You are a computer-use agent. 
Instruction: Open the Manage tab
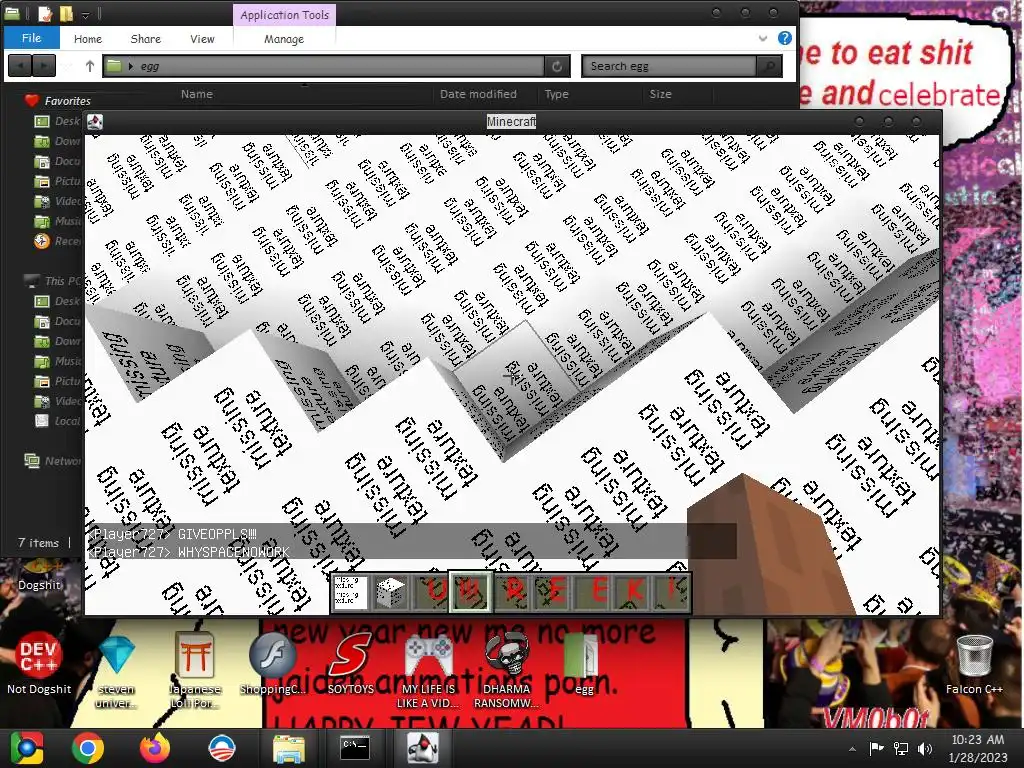pyautogui.click(x=283, y=39)
